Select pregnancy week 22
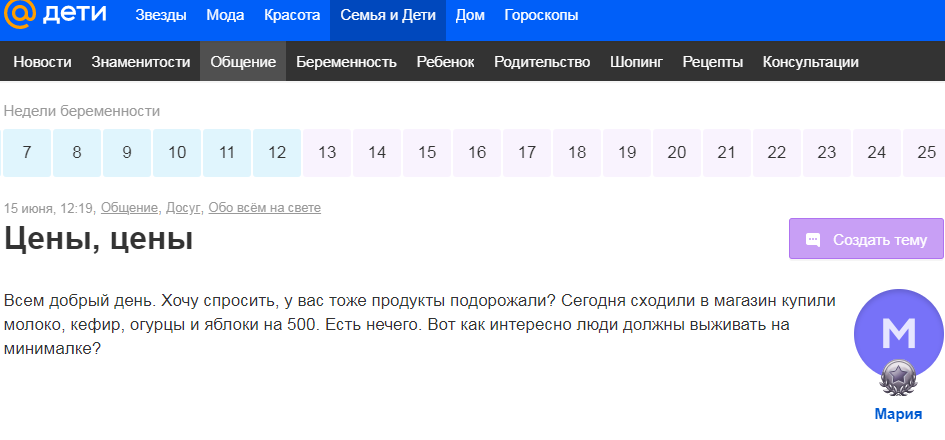The height and width of the screenshot is (440, 945). click(777, 152)
